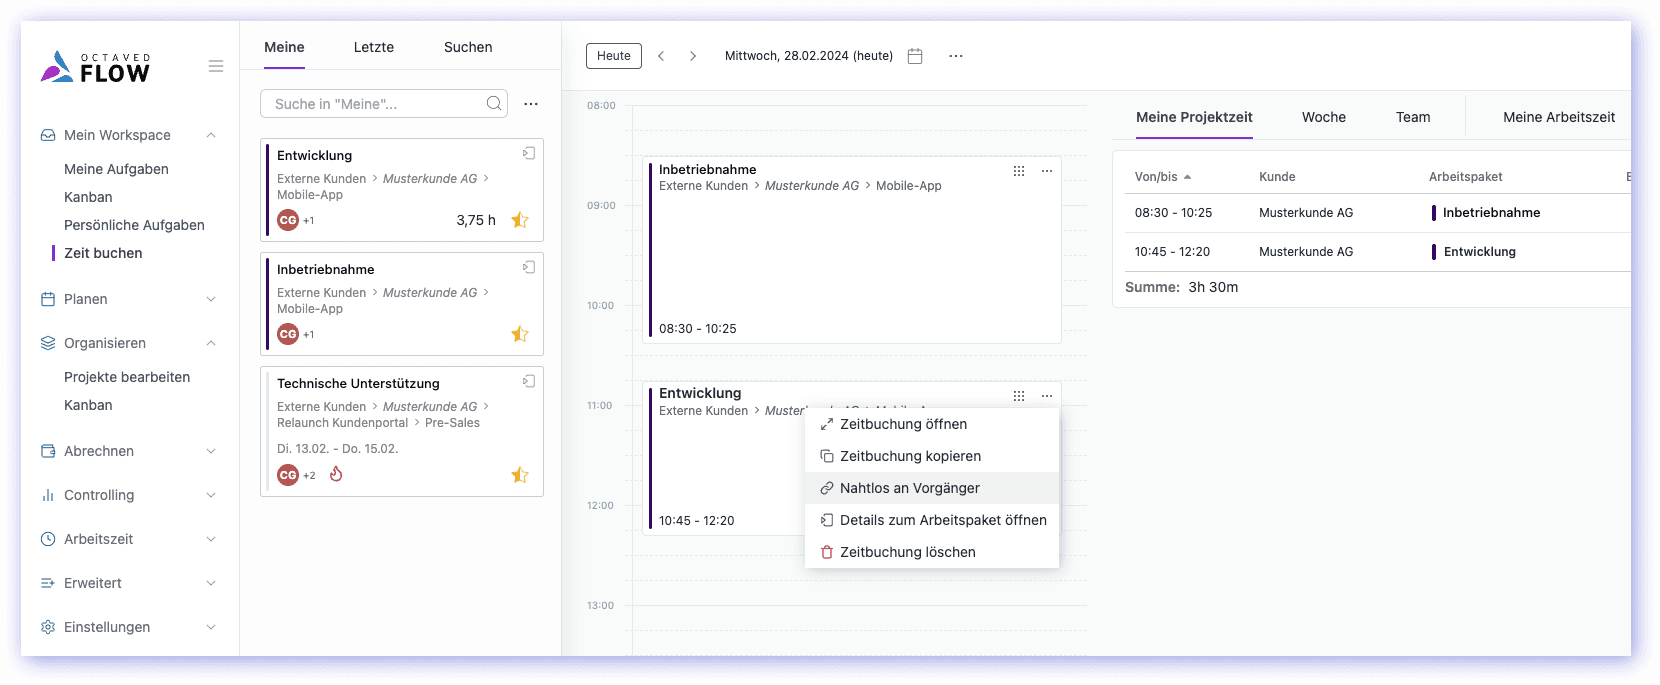Open the calendar date picker icon
Viewport: 1660px width, 685px height.
point(914,56)
